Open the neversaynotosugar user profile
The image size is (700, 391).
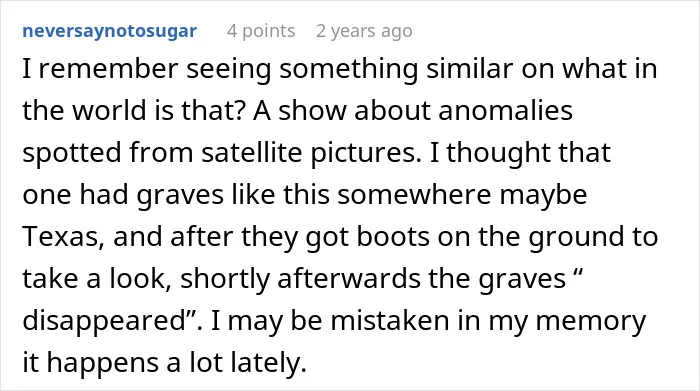tap(109, 31)
